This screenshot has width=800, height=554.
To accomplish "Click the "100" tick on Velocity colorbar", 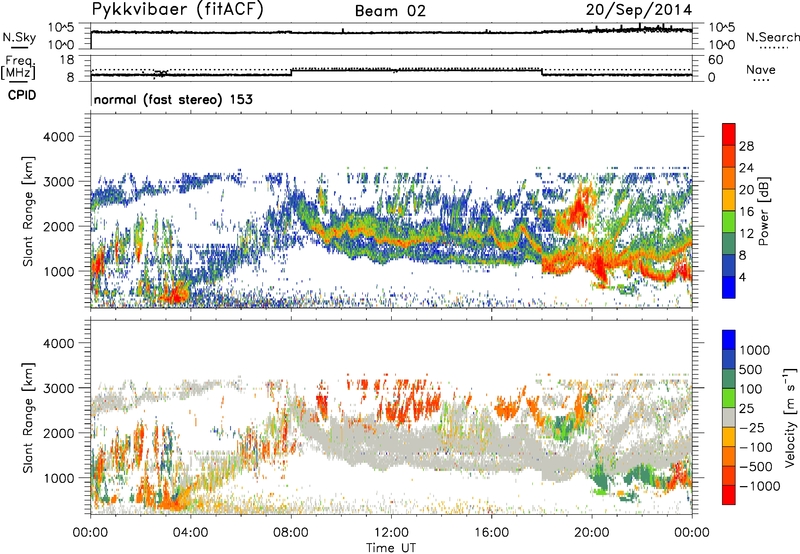I will click(751, 389).
